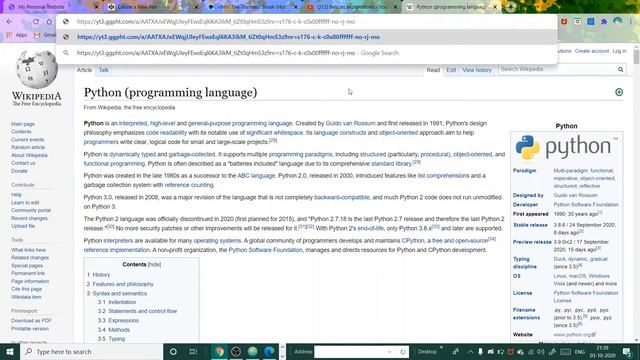
Task: Open the notification center
Action: click(x=627, y=351)
